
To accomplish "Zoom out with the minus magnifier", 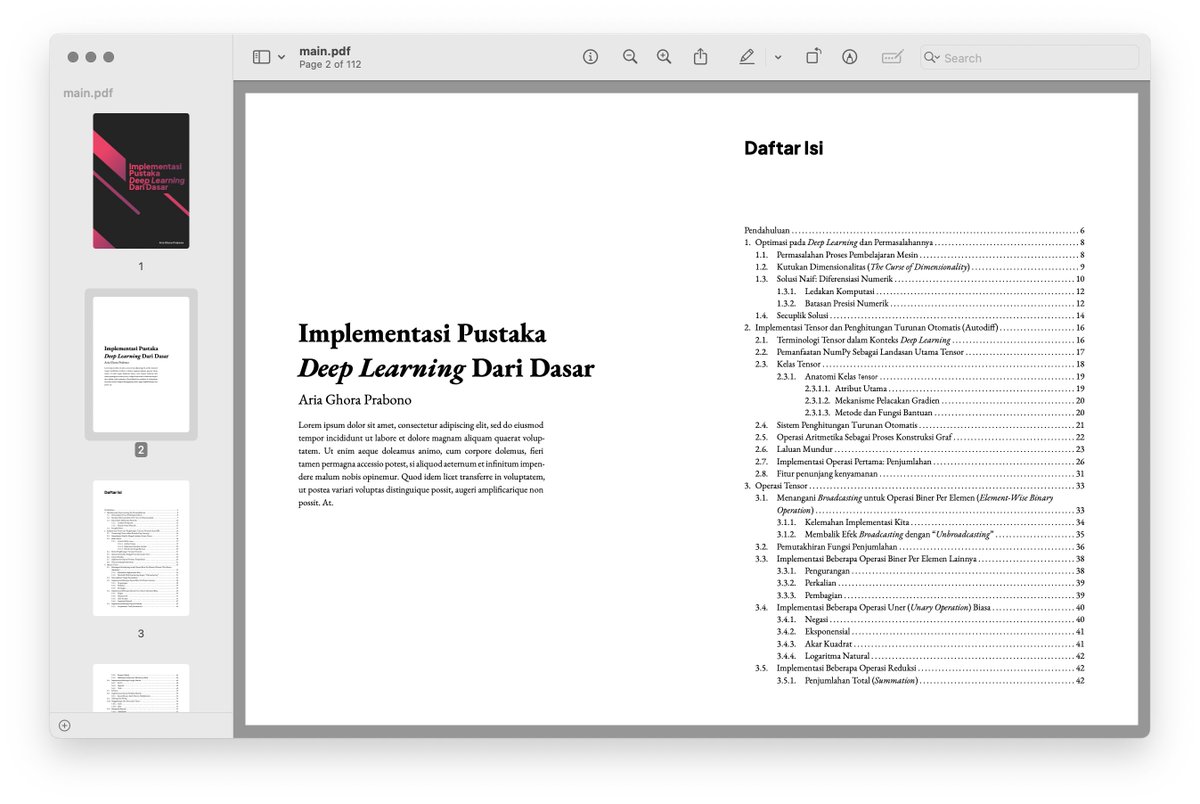I will pos(630,57).
